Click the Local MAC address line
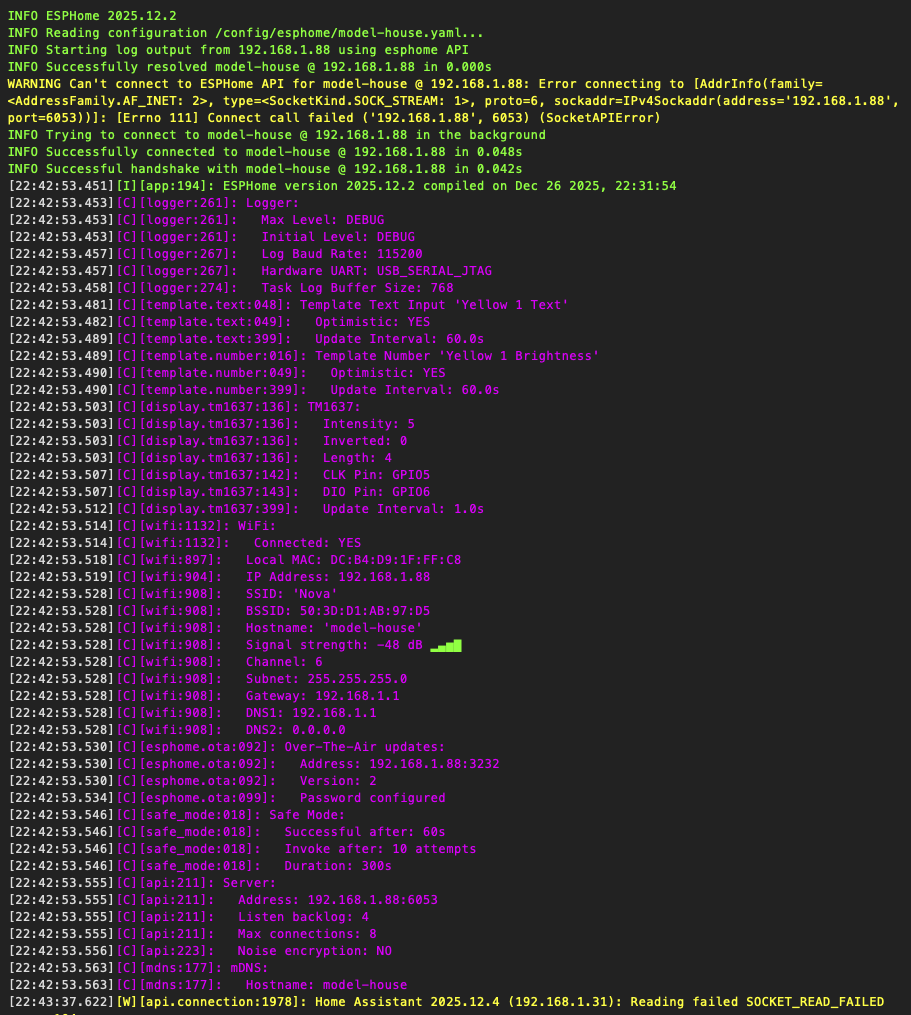The image size is (911, 1015). (353, 560)
